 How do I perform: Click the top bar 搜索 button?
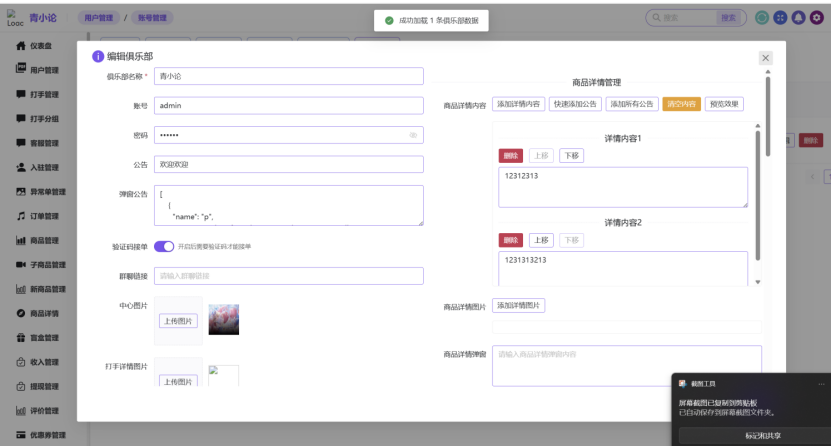729,17
